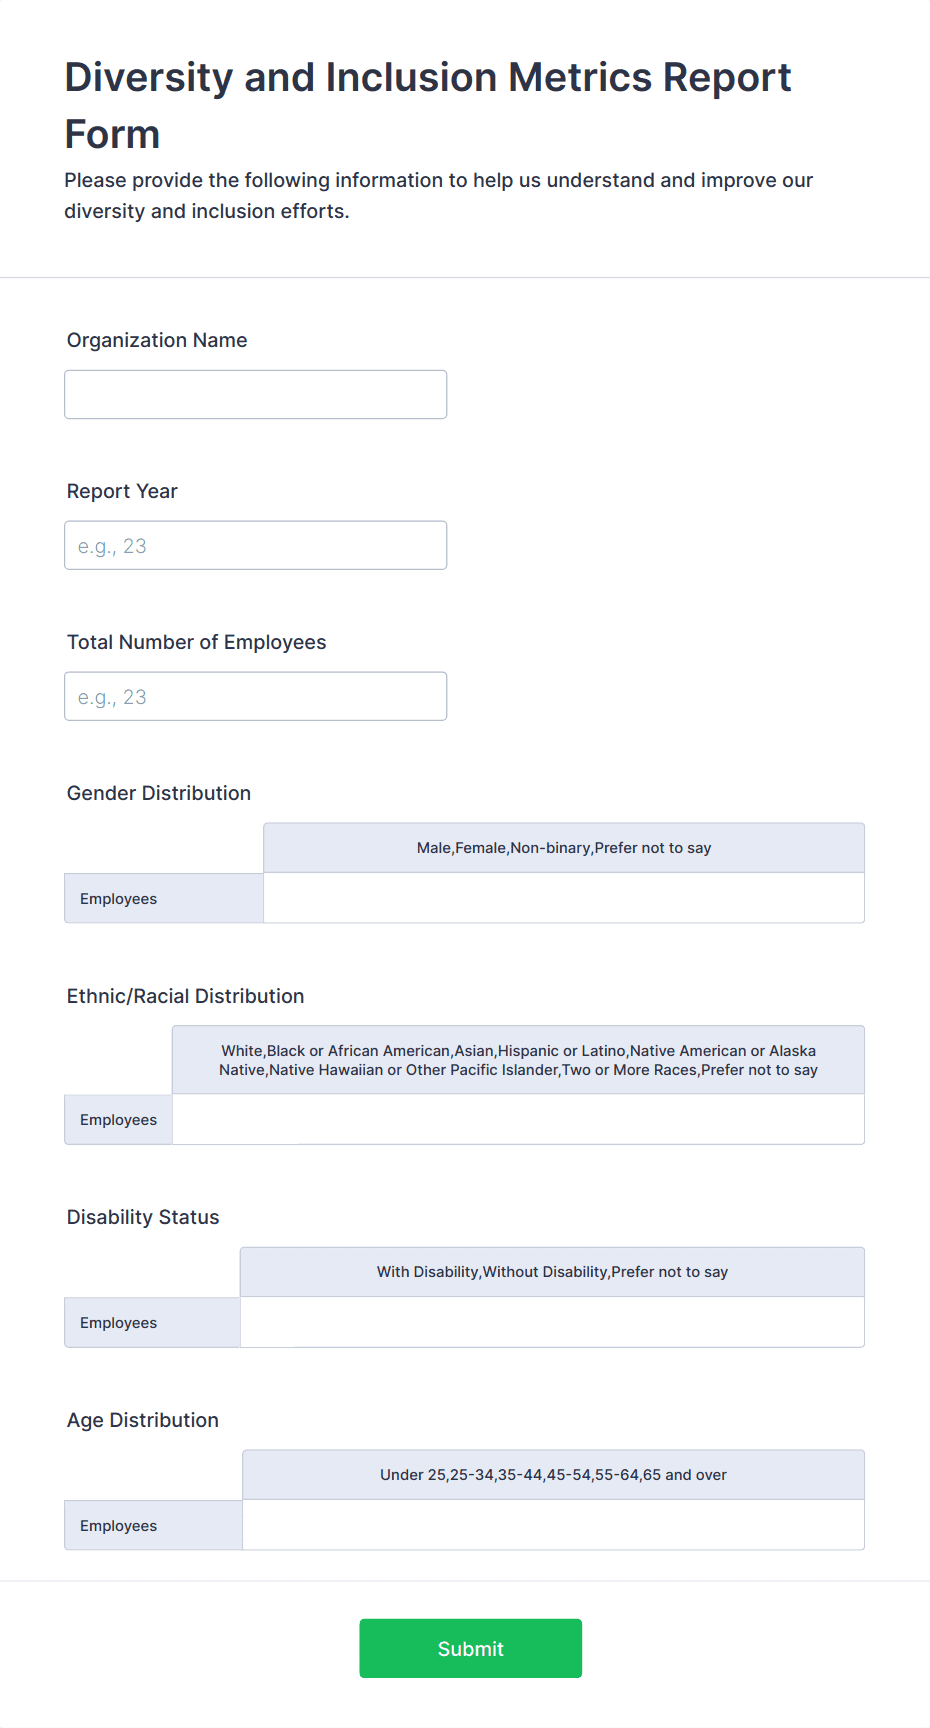Click the Ethnic/Racial Distribution Employees input cell
This screenshot has height=1728, width=930.
pos(518,1119)
